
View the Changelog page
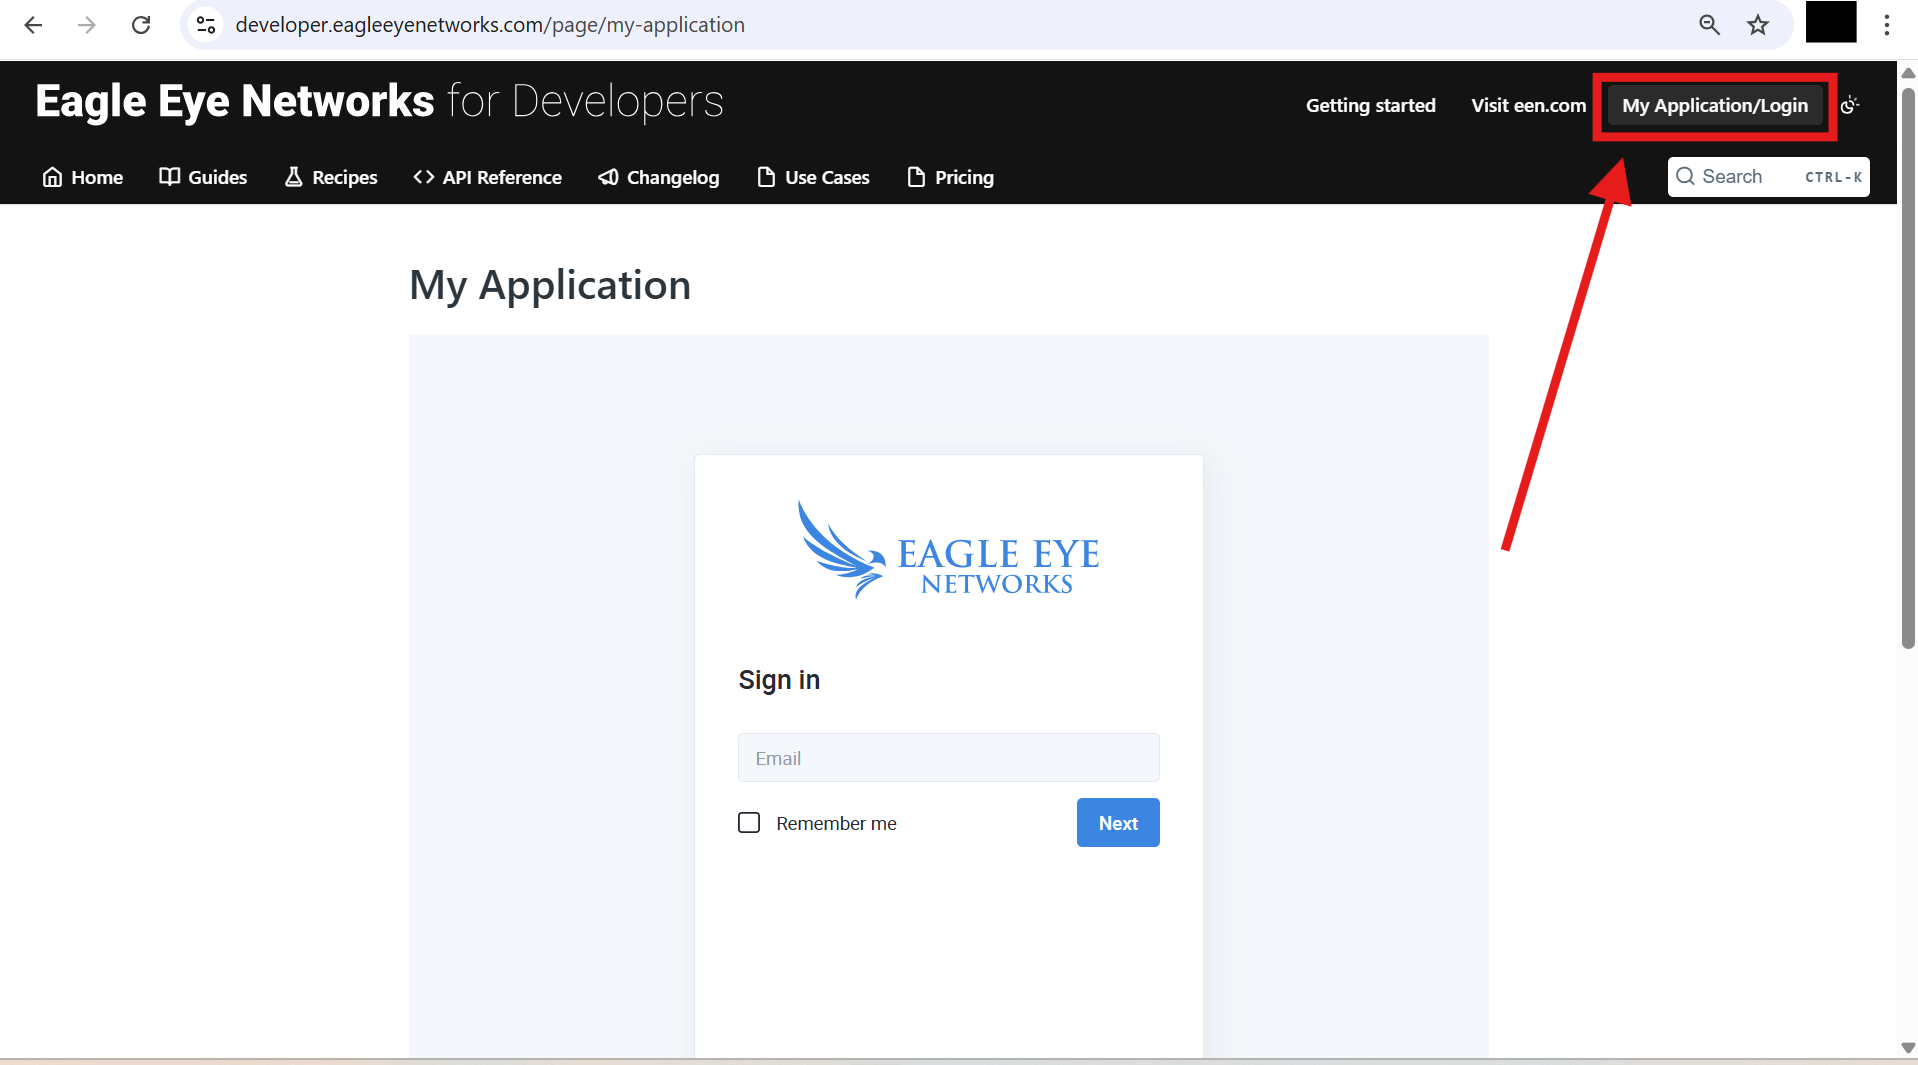point(658,177)
